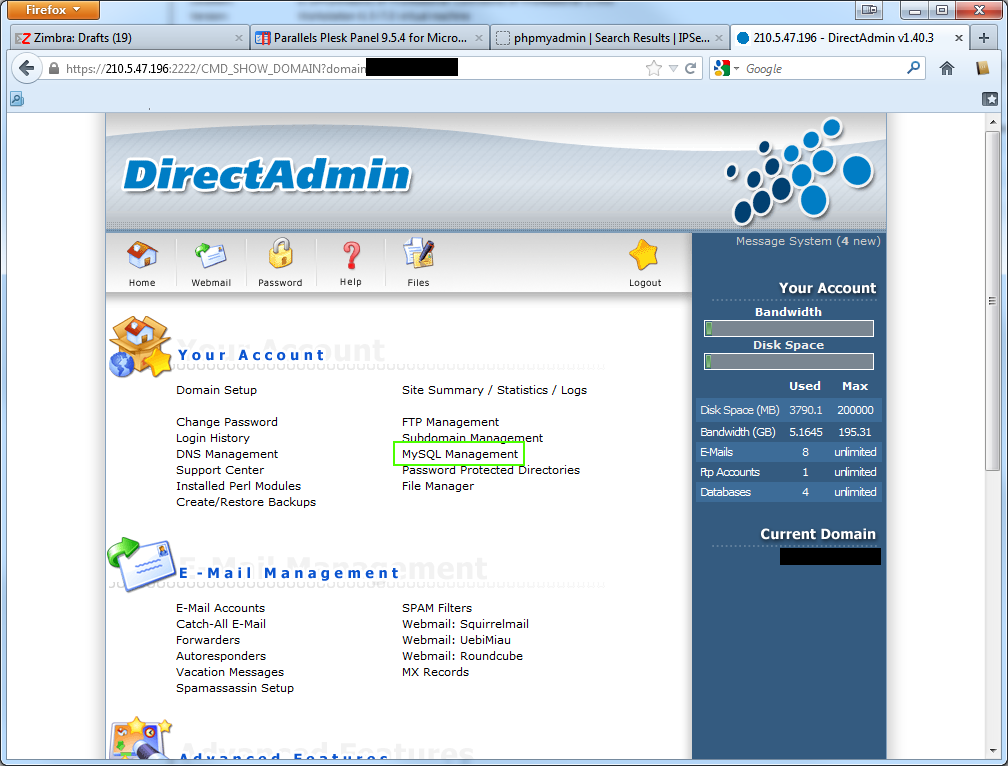Click the Firefox back arrow
This screenshot has width=1008, height=766.
point(26,68)
